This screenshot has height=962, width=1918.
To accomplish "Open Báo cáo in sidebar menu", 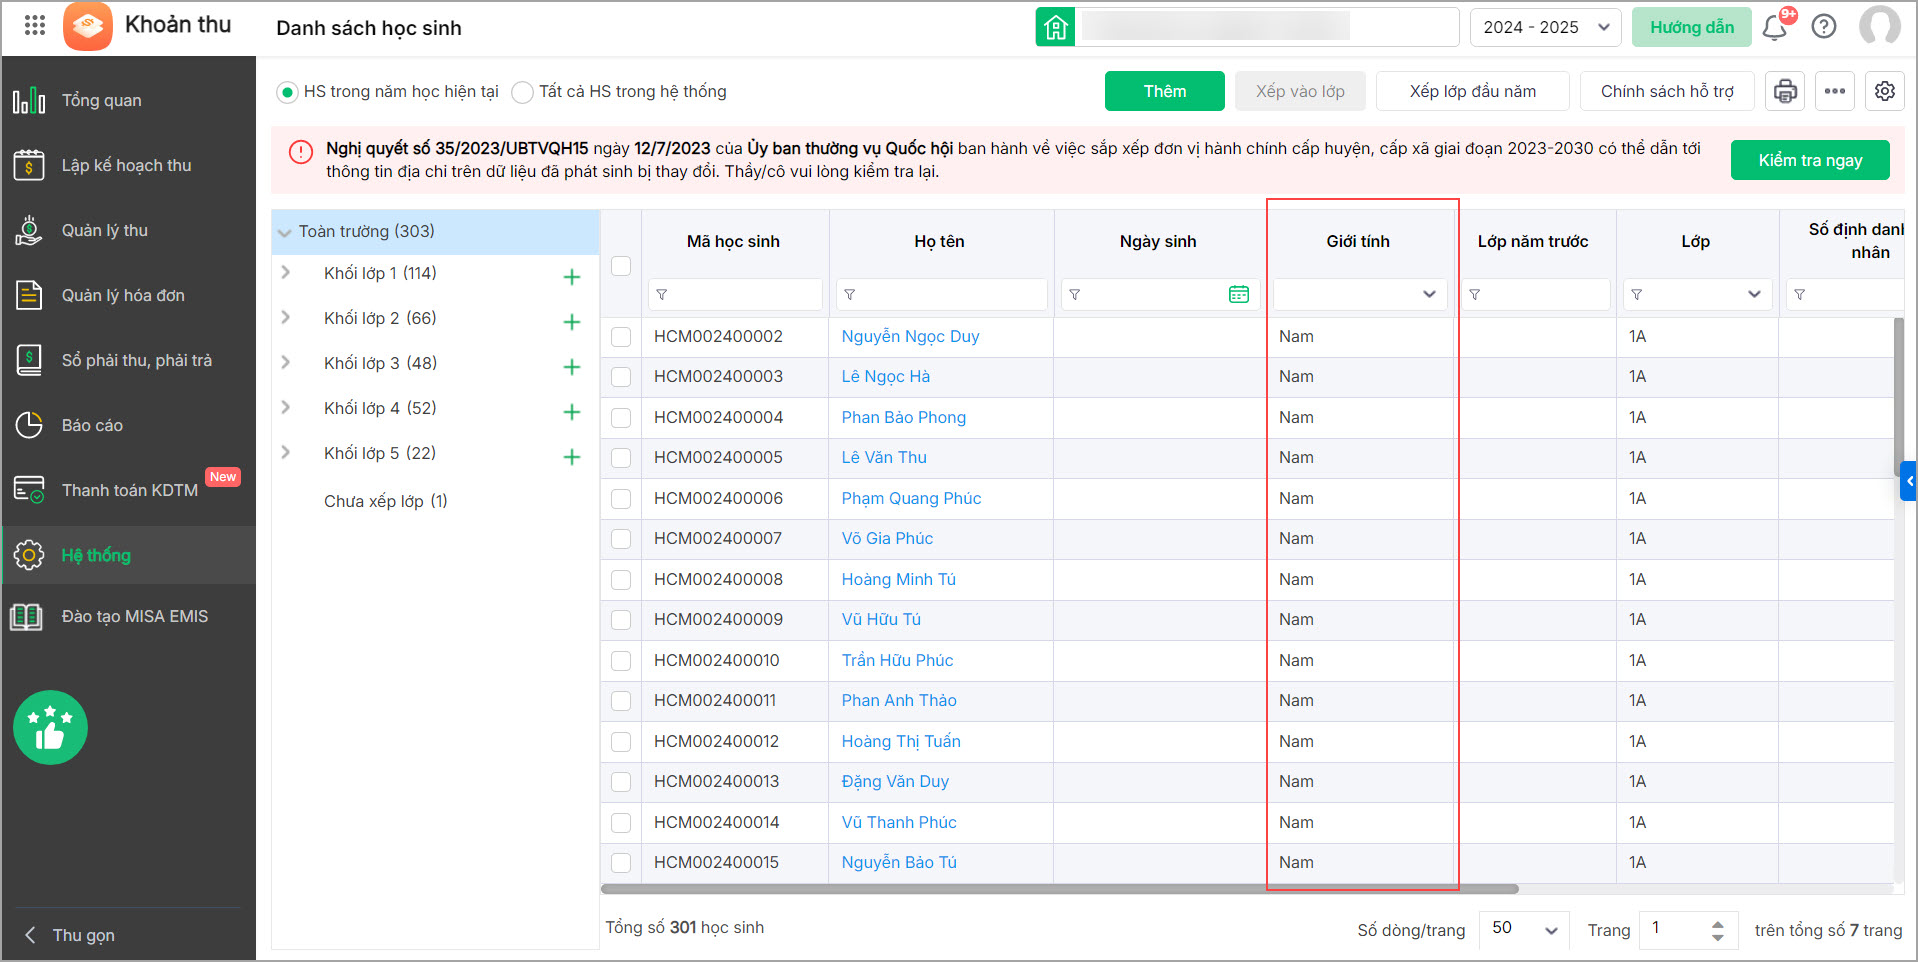I will [92, 425].
